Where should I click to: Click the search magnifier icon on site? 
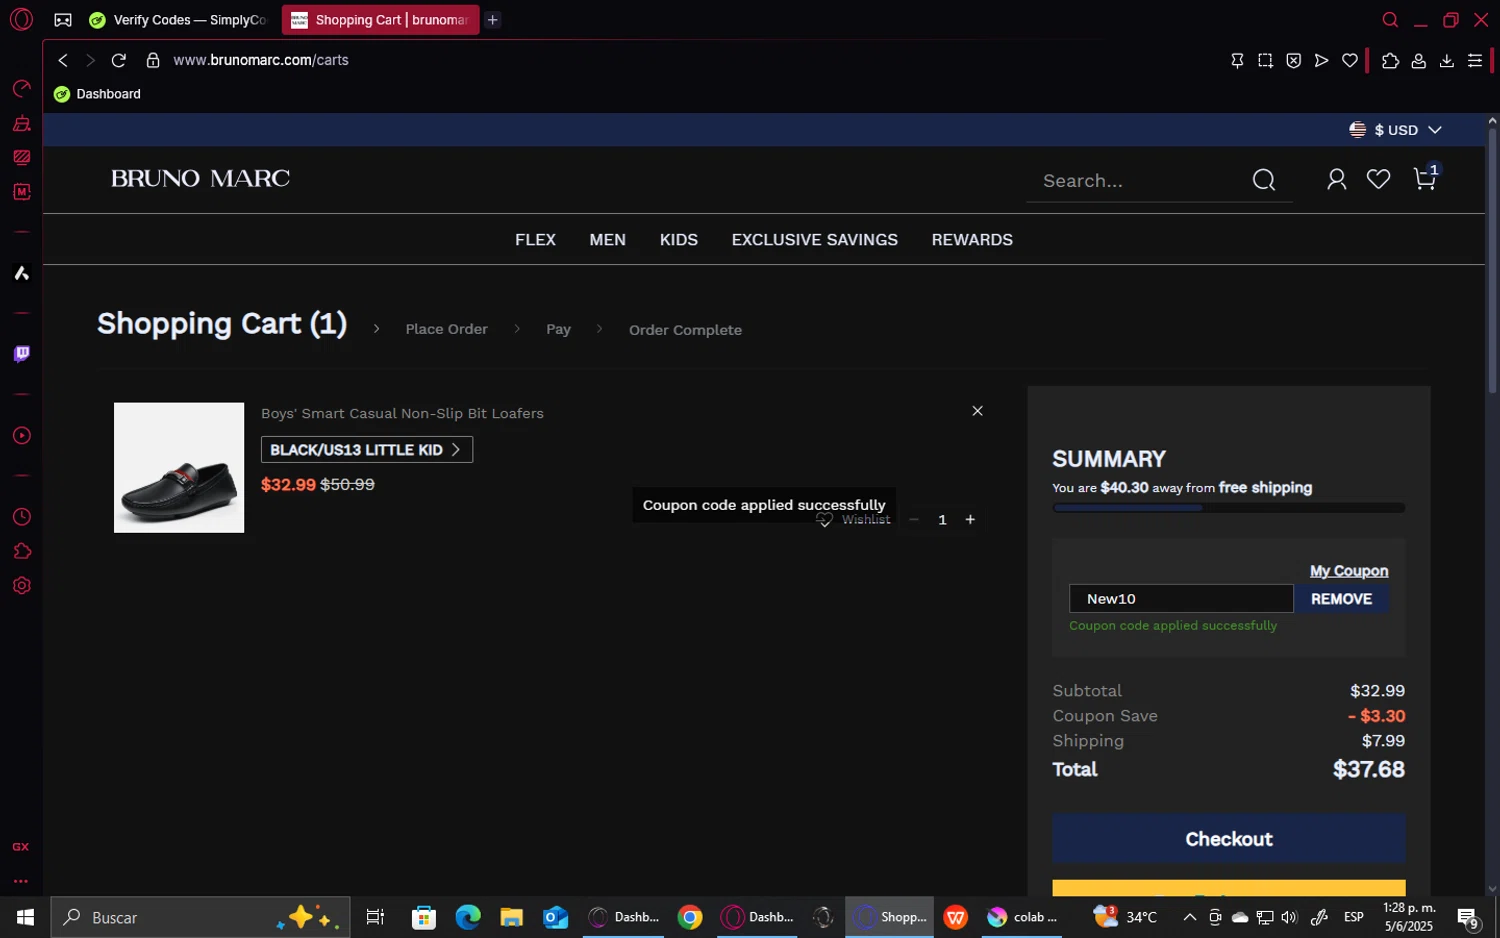coord(1264,180)
